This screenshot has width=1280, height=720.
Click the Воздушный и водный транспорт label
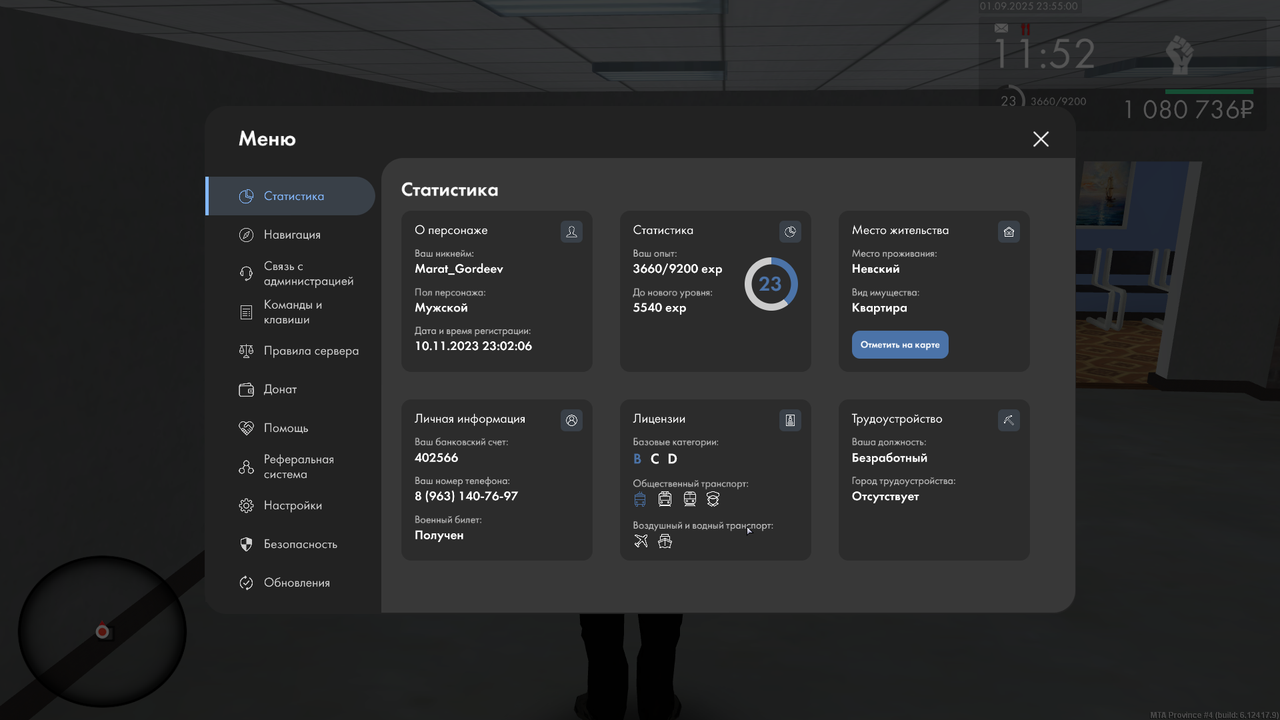point(703,526)
